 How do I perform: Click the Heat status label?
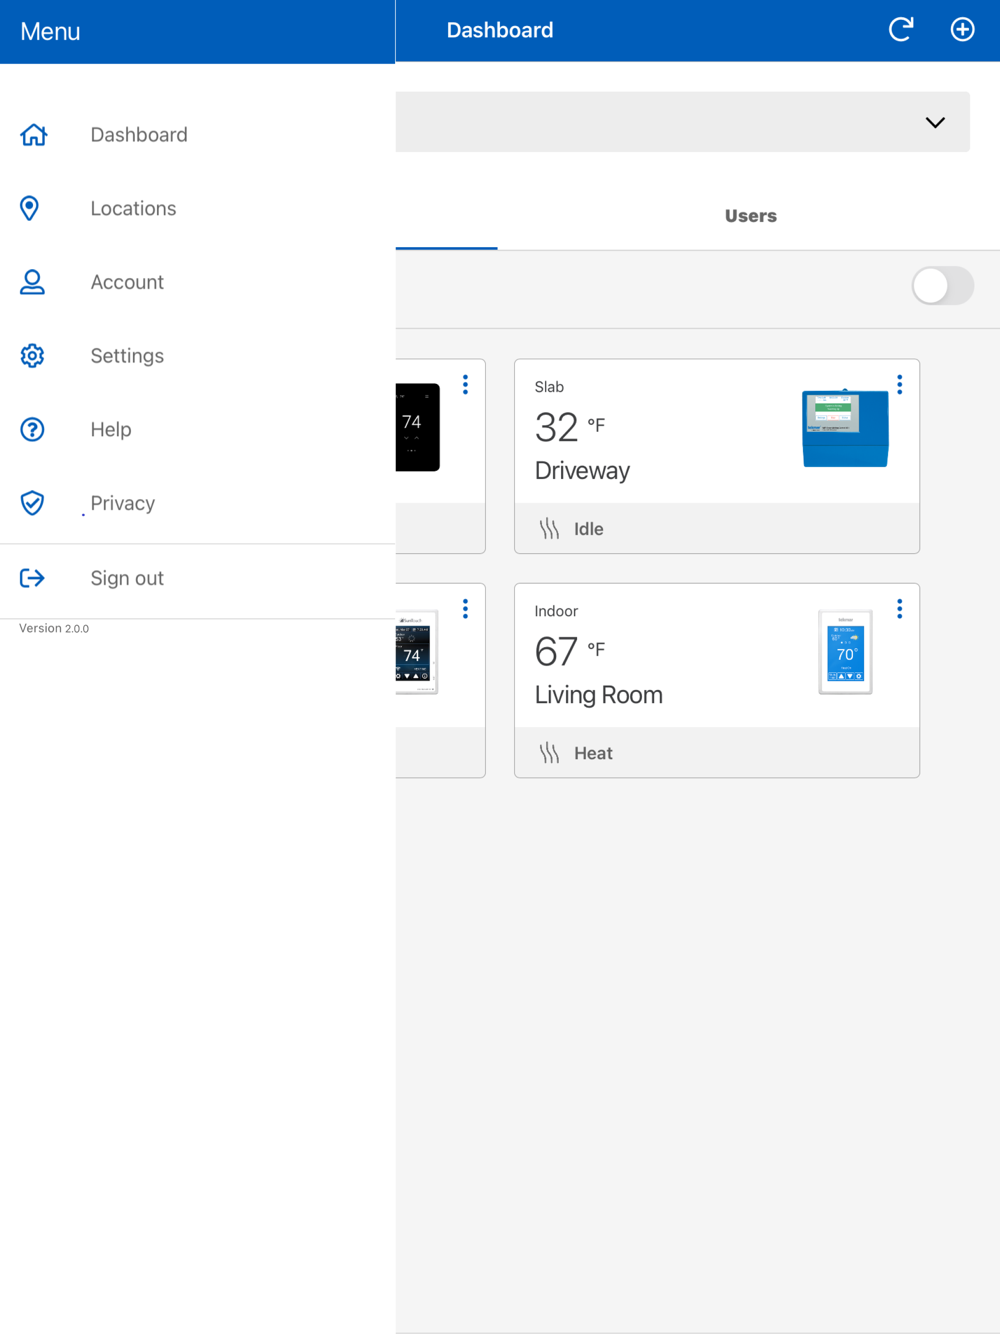click(593, 753)
